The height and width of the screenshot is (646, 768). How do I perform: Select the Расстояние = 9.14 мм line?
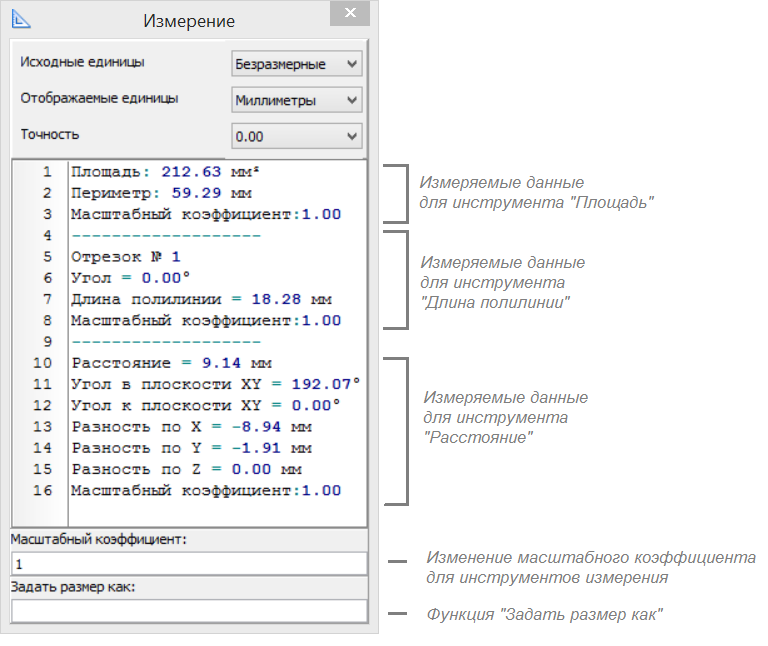pos(171,363)
